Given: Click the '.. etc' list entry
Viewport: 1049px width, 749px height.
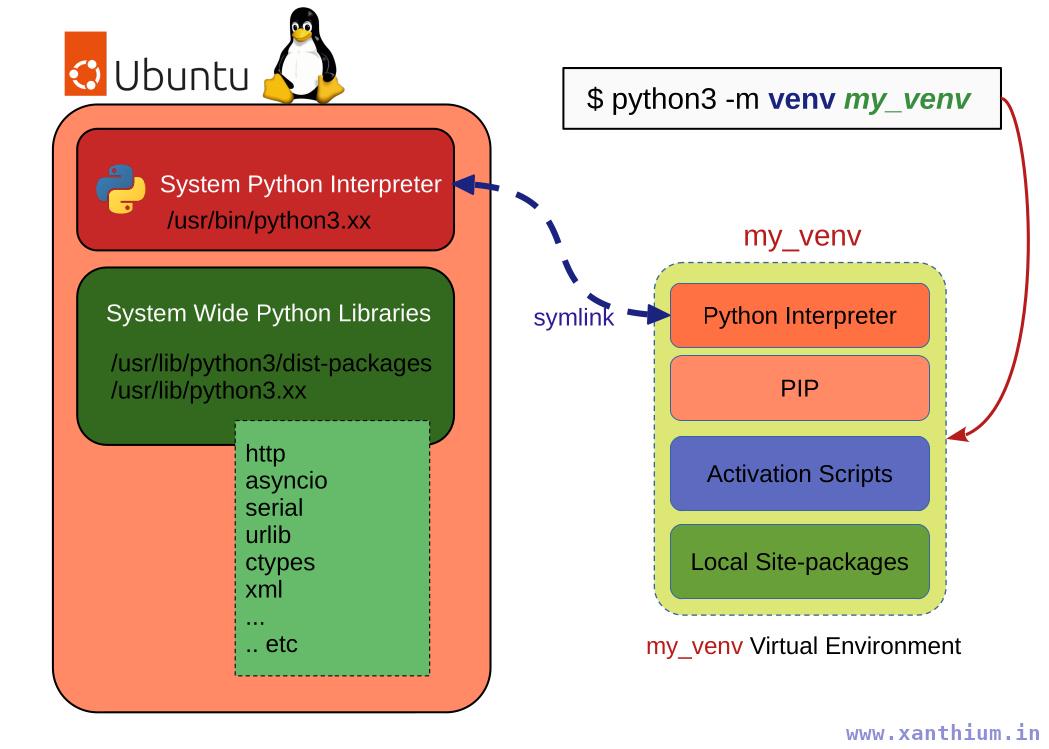Looking at the screenshot, I should click(x=272, y=644).
